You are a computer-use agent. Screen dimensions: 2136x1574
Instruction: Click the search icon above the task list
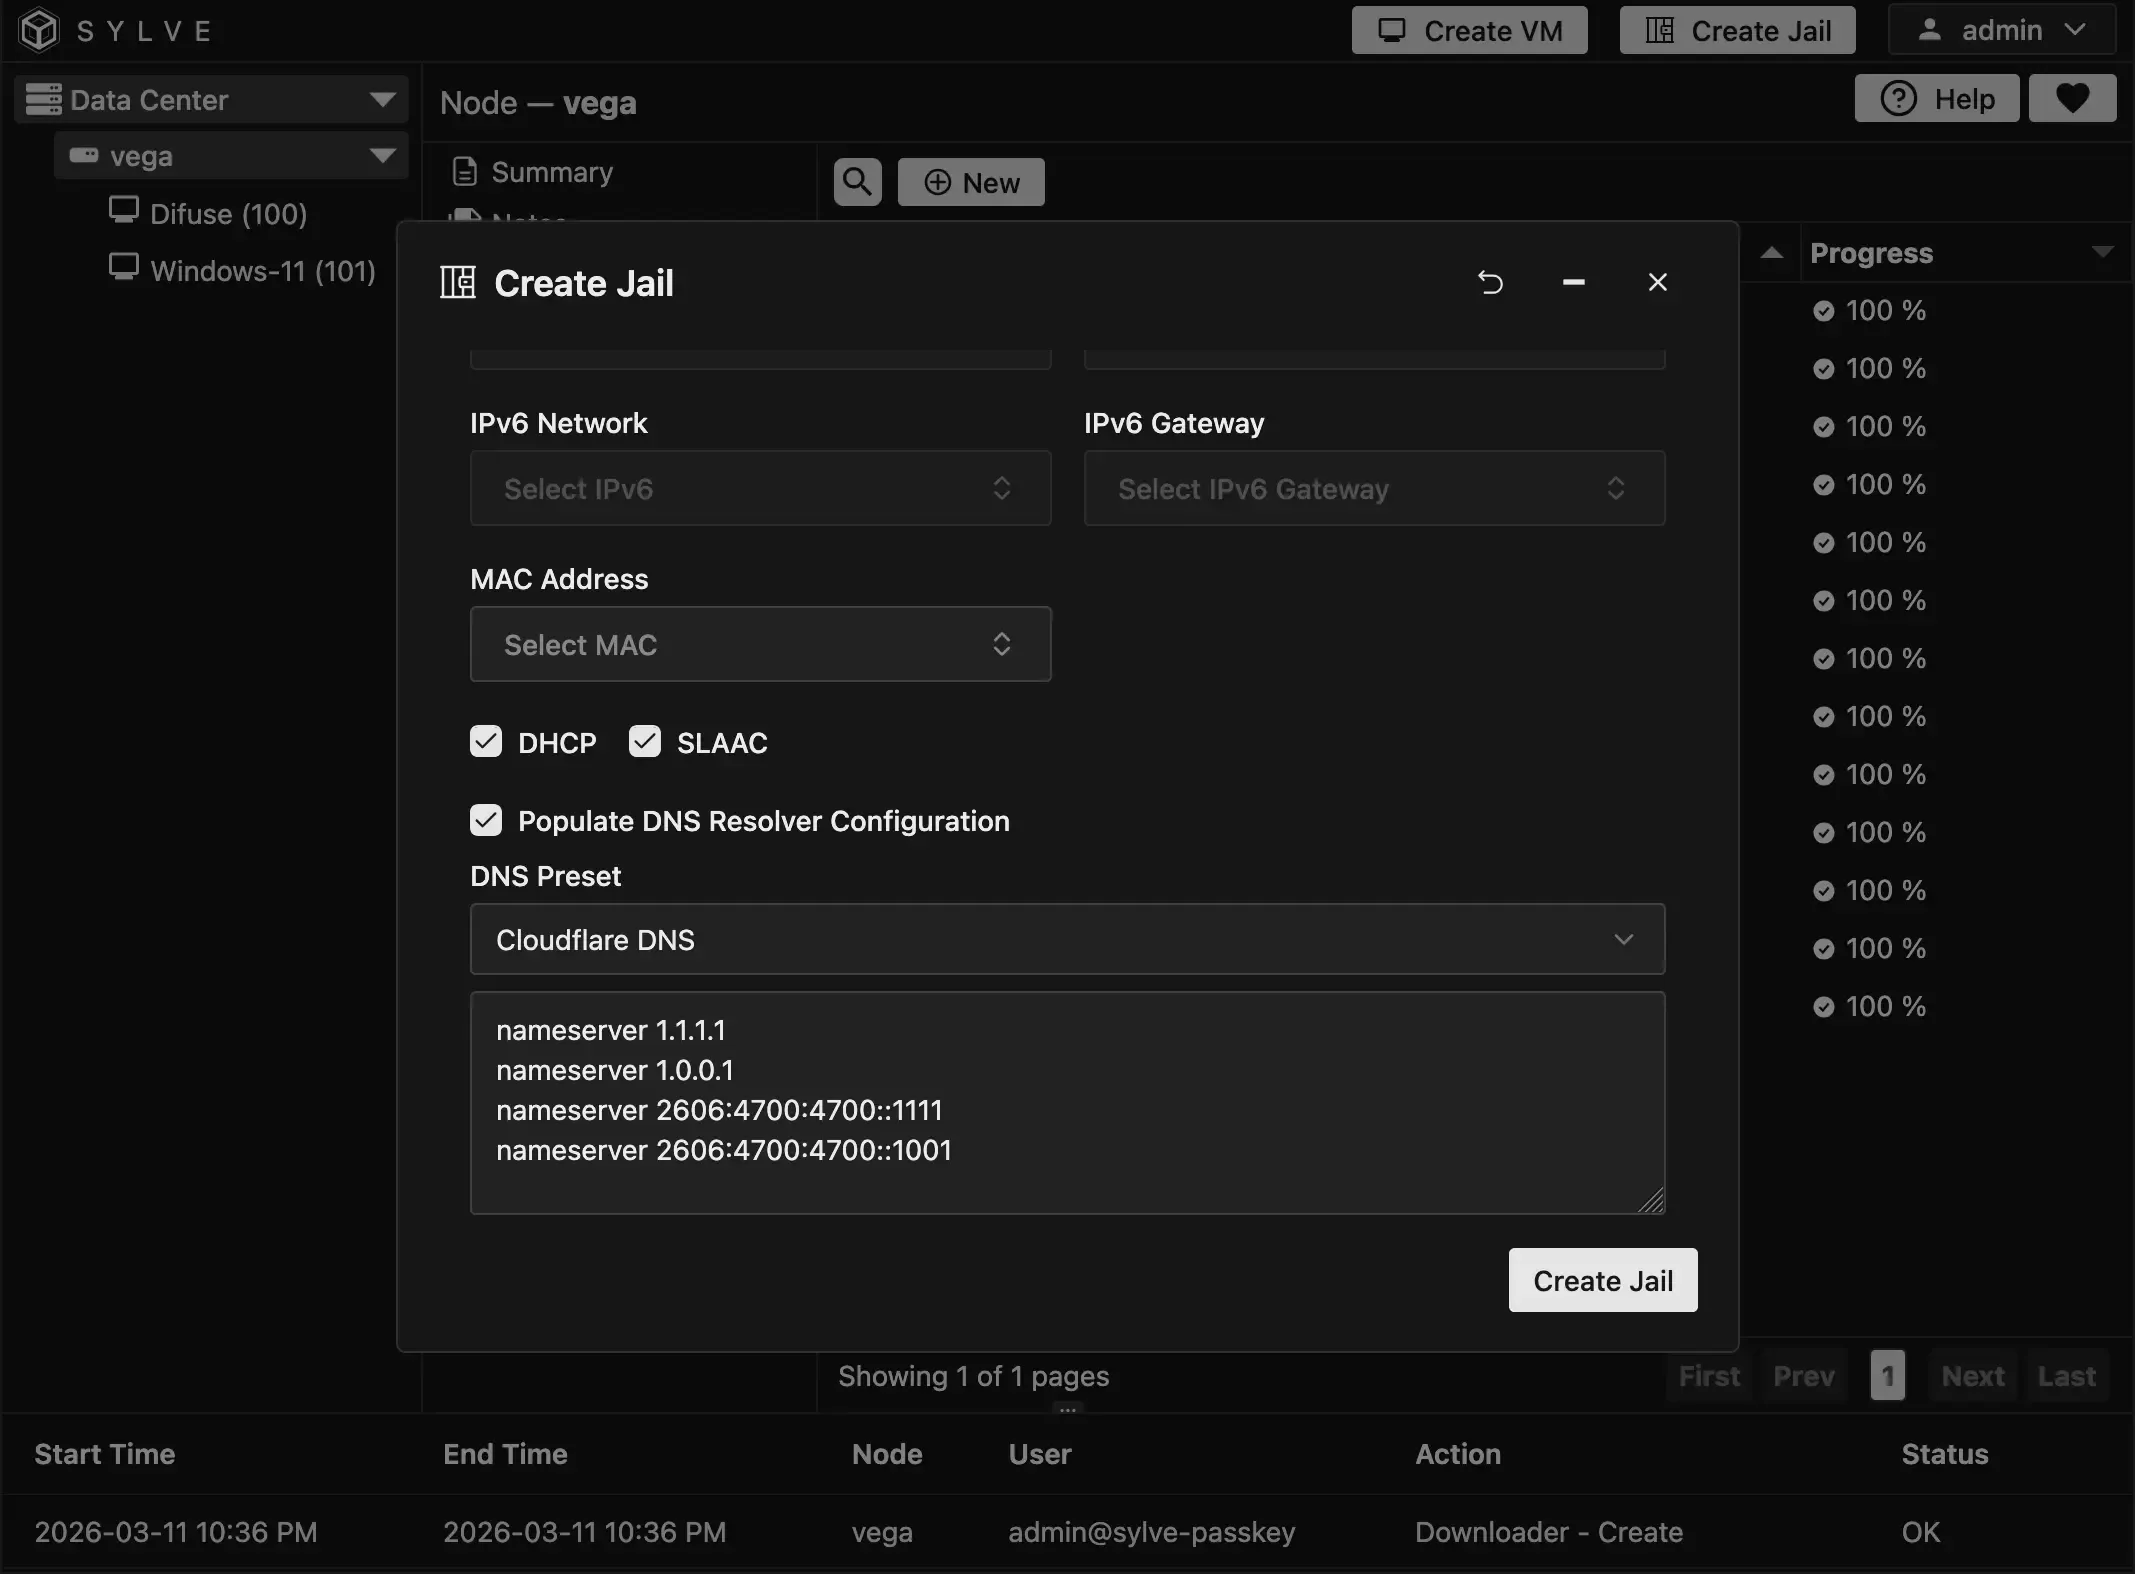pos(856,182)
